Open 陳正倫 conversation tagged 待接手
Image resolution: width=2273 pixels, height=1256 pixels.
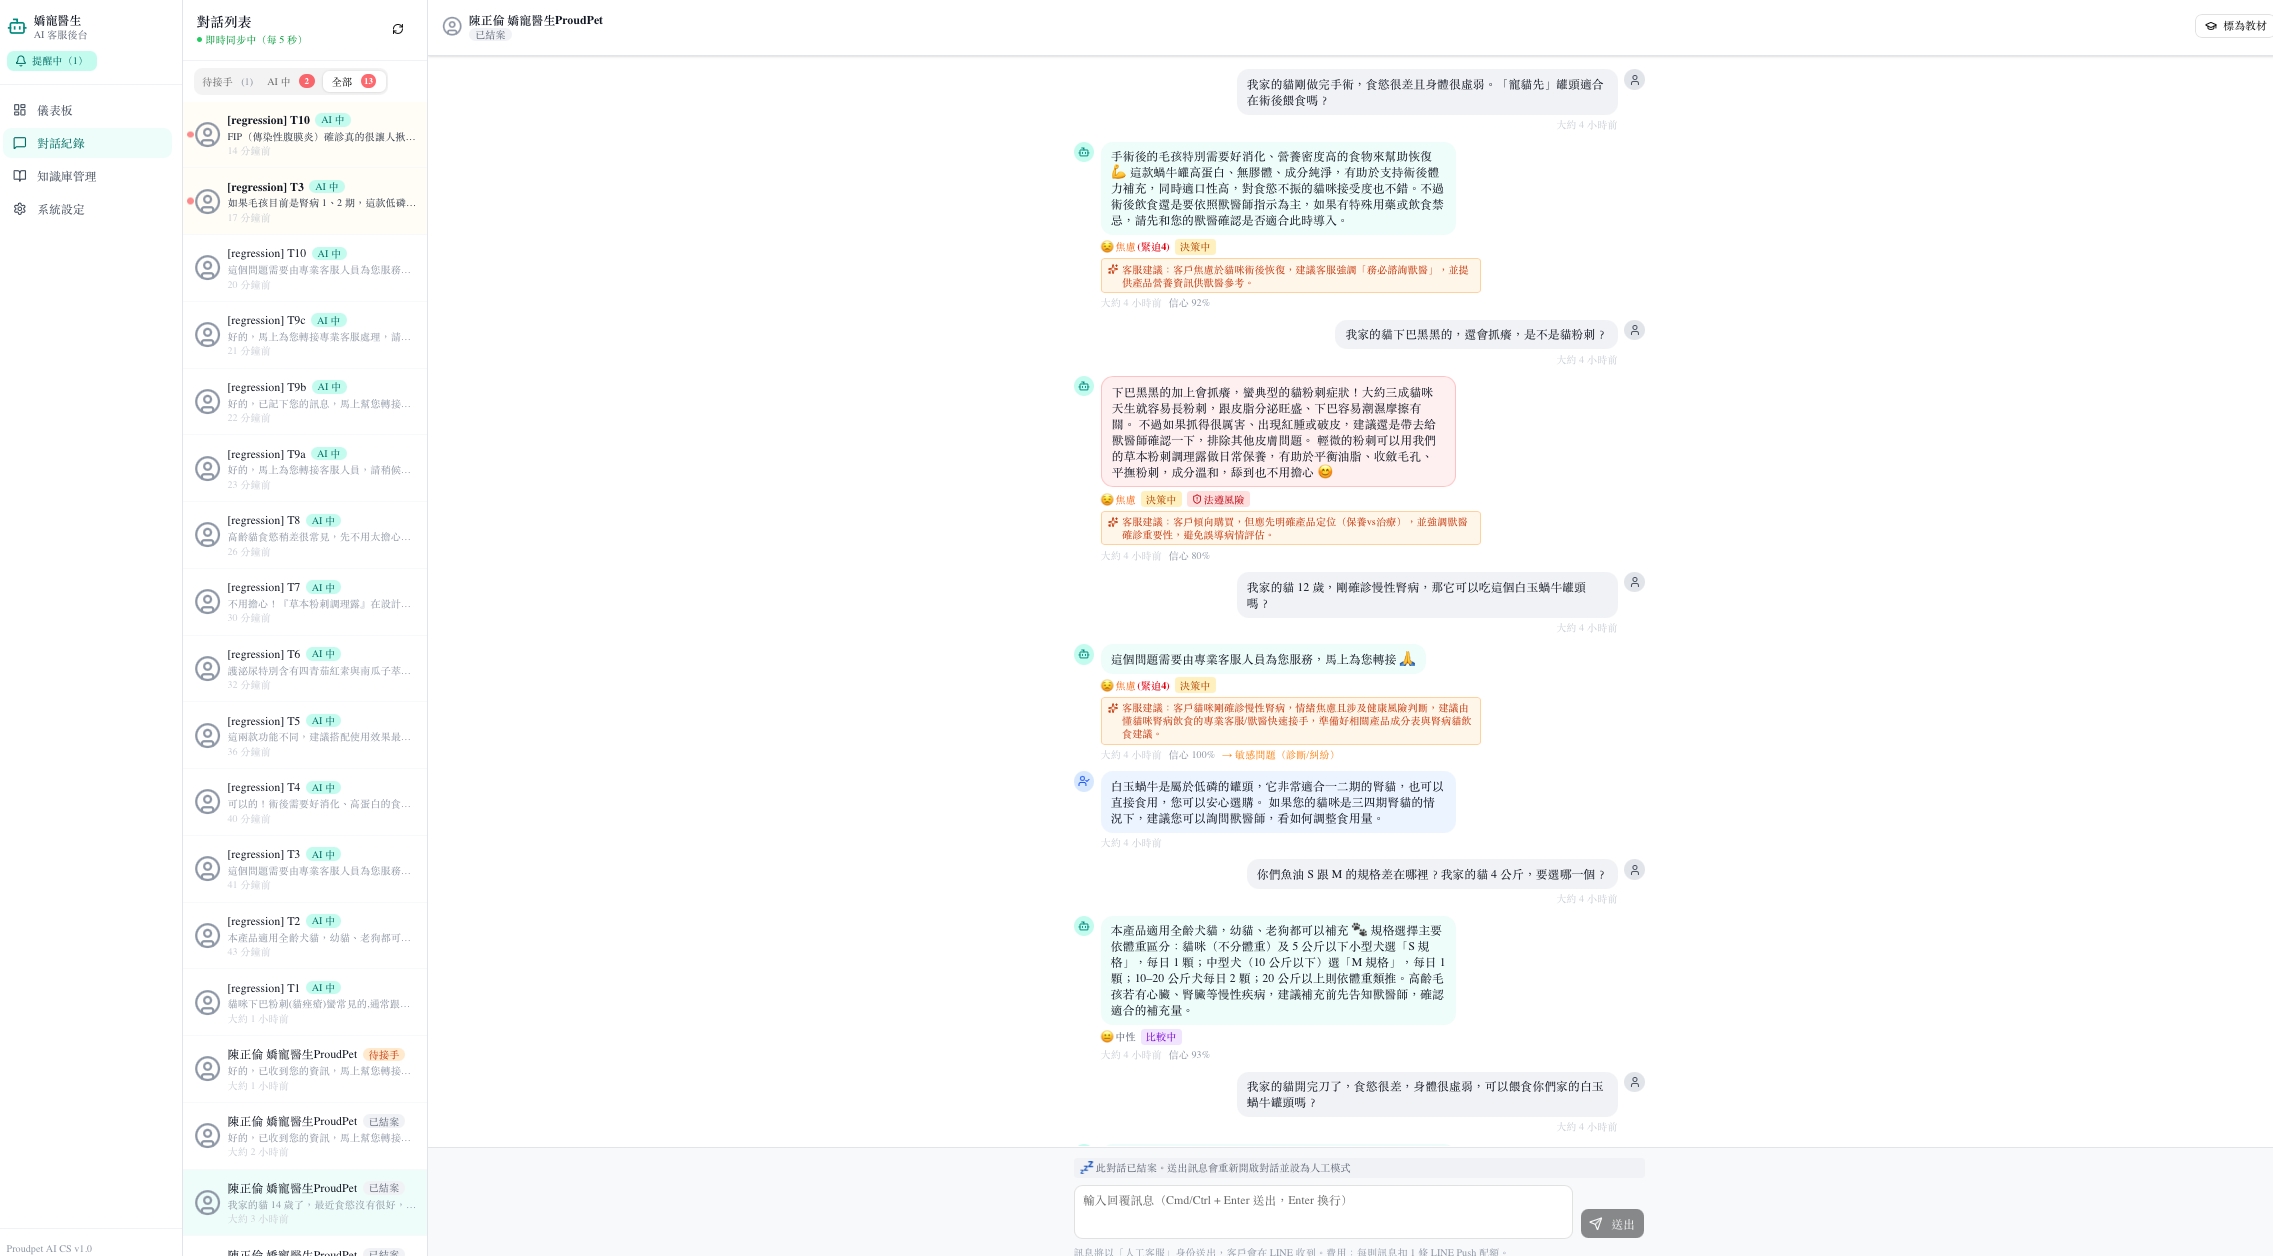coord(305,1069)
